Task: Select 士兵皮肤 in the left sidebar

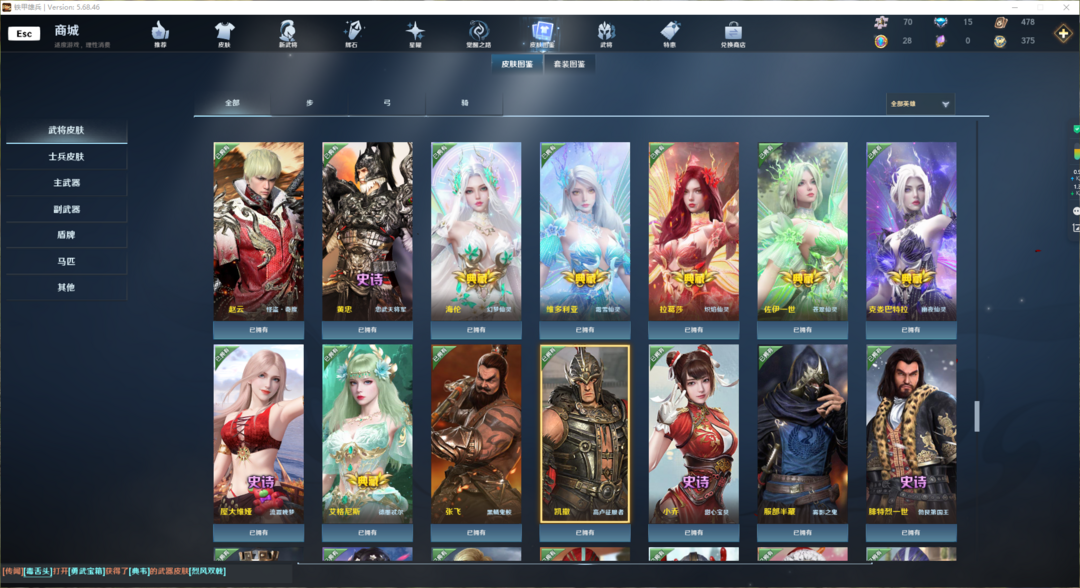Action: point(66,157)
